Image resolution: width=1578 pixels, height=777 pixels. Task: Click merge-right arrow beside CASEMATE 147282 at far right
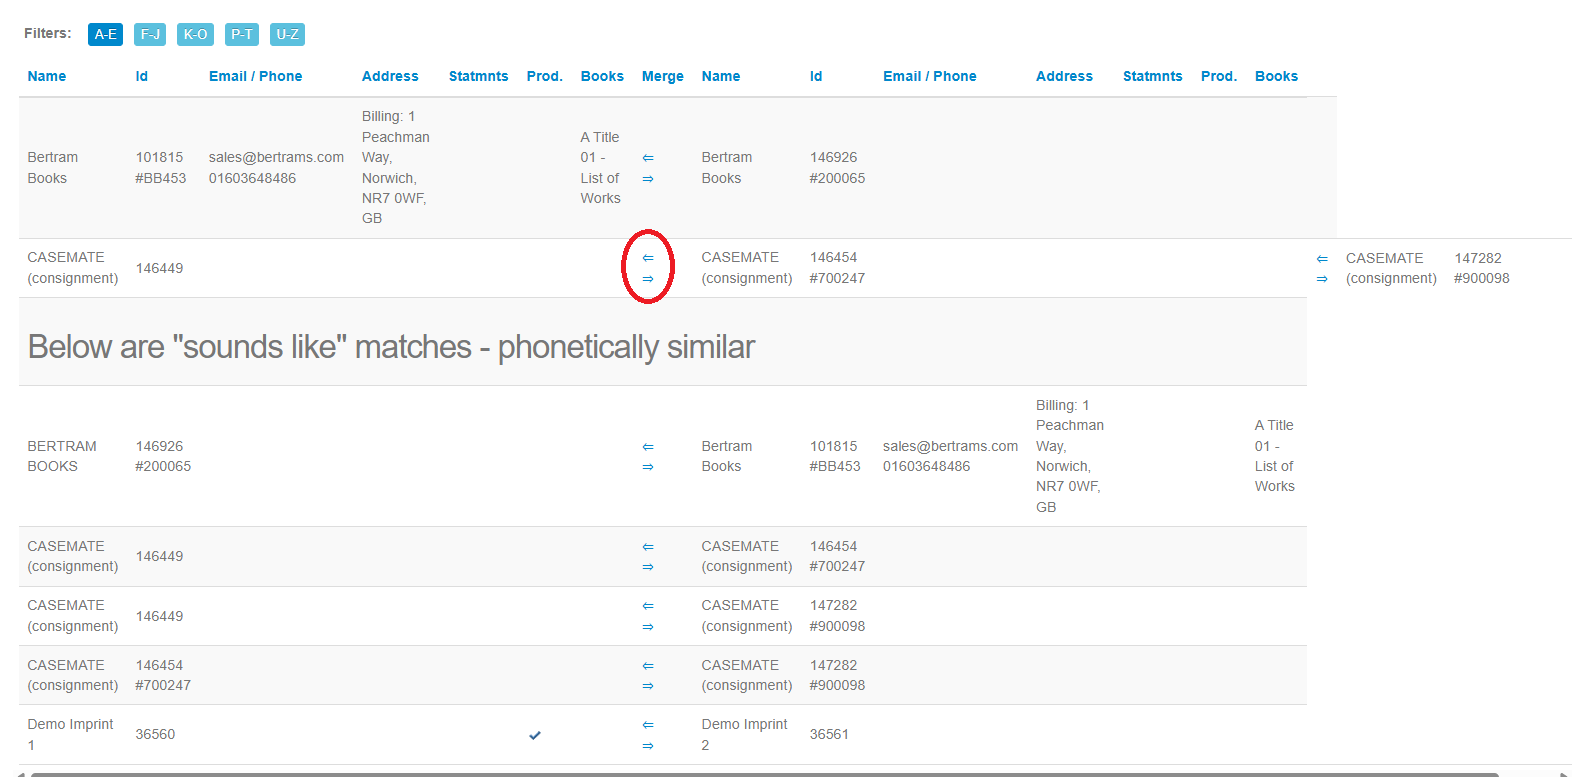click(x=1322, y=279)
